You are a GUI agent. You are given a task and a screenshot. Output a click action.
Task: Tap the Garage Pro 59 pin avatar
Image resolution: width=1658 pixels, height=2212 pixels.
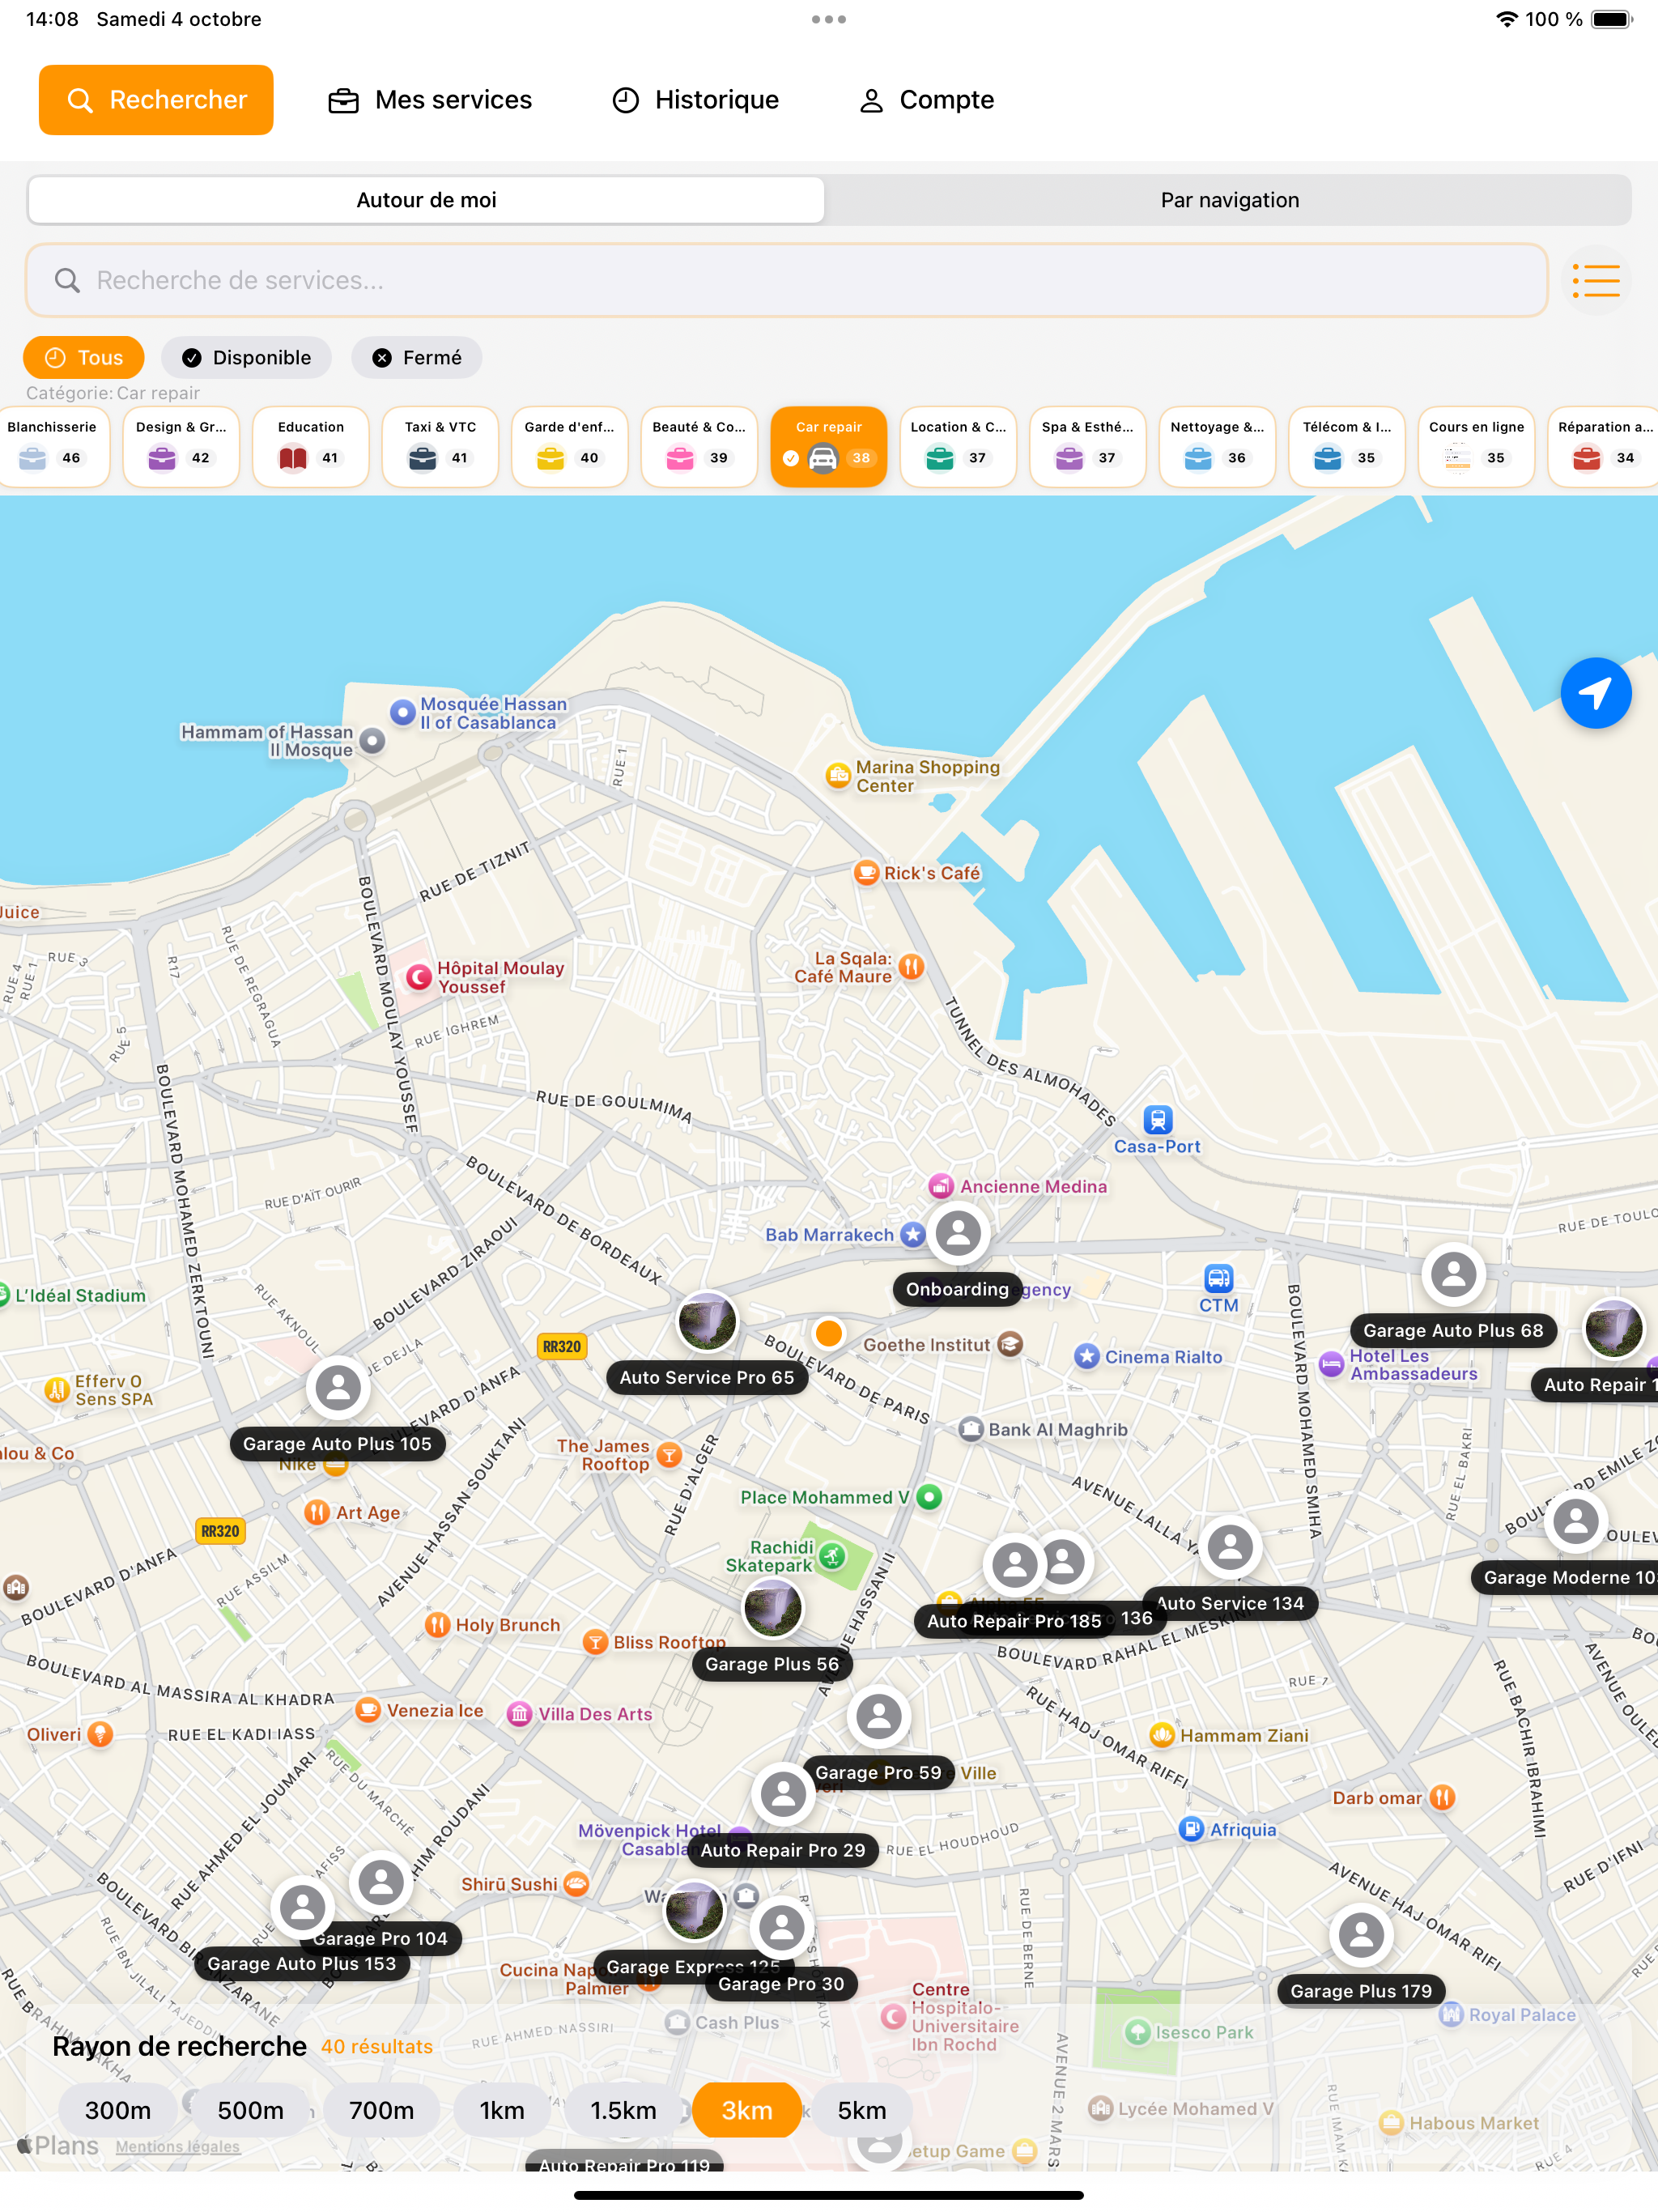(x=879, y=1716)
